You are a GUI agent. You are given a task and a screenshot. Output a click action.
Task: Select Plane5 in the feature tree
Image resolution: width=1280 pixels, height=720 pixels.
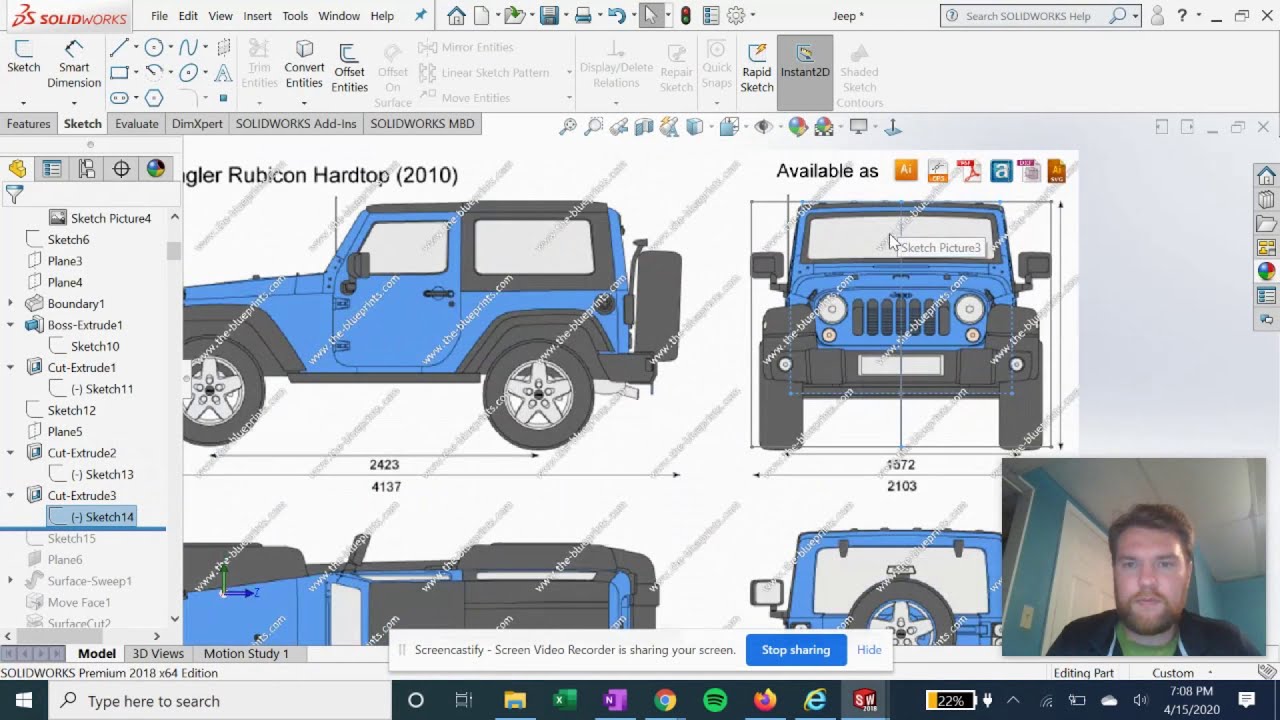(x=65, y=432)
